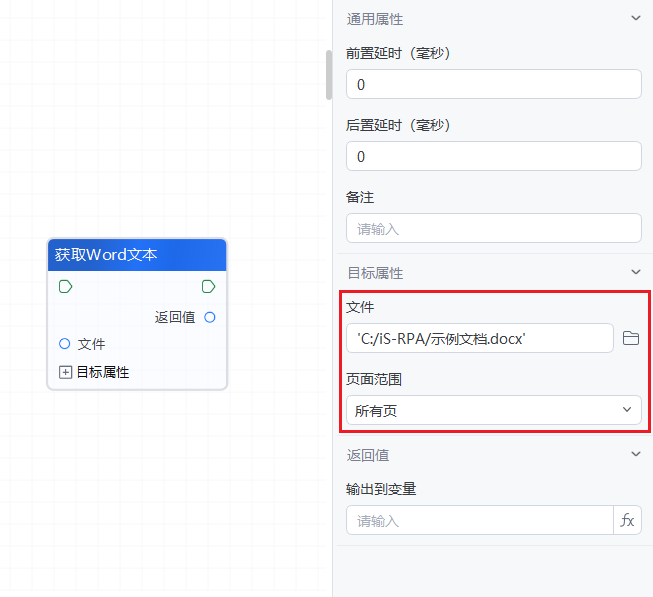Click the 文件 text label inside the node
This screenshot has height=597, width=653.
pyautogui.click(x=91, y=344)
